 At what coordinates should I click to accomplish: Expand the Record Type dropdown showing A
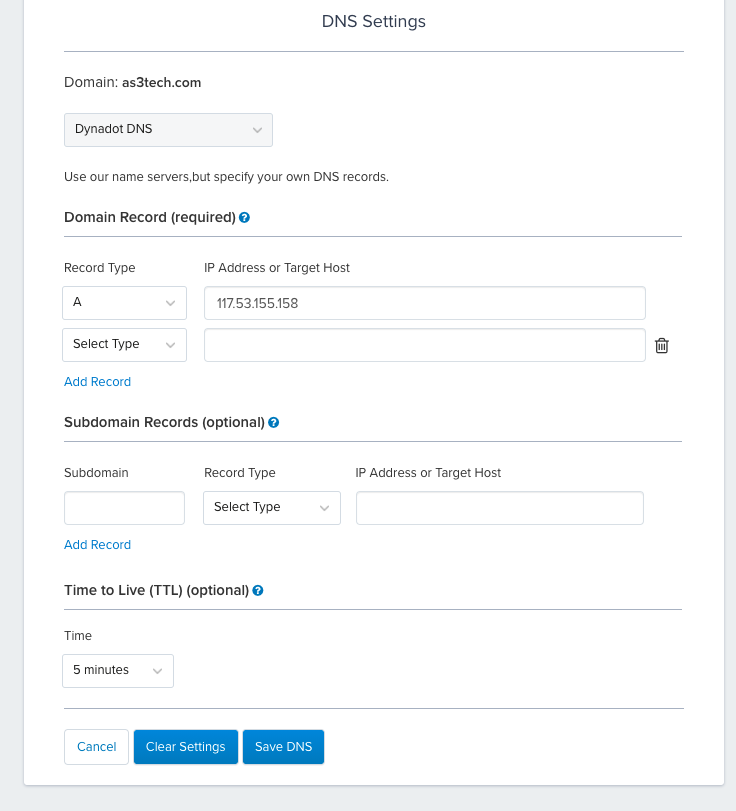(124, 303)
